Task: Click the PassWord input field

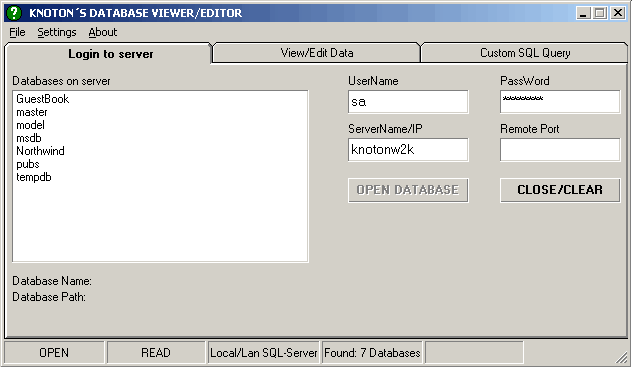Action: point(560,102)
